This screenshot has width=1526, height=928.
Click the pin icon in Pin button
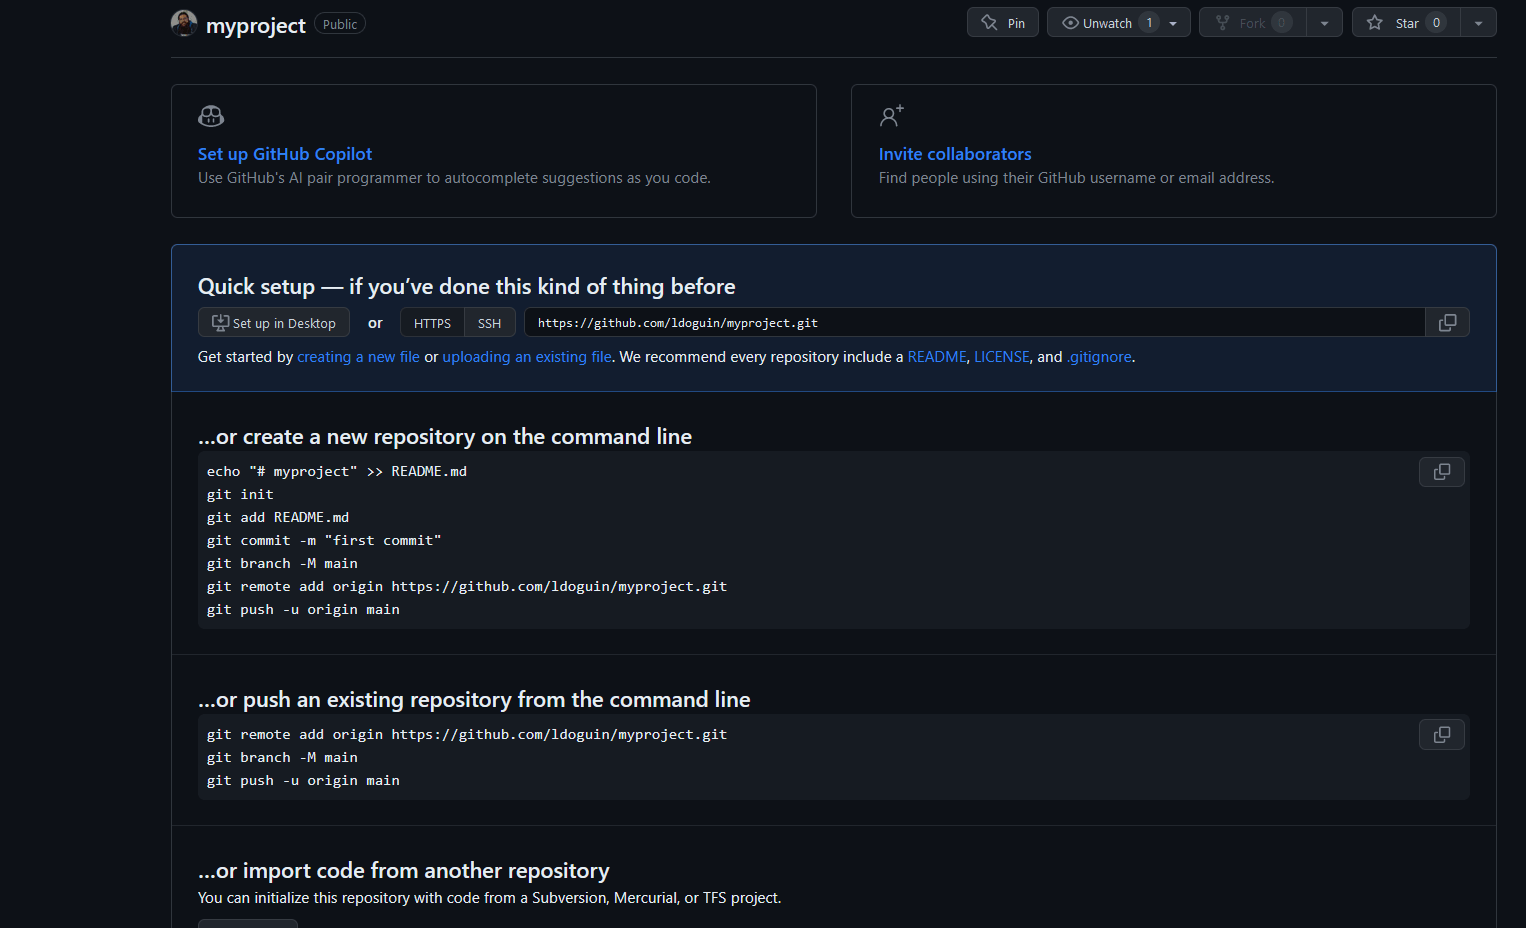point(989,23)
